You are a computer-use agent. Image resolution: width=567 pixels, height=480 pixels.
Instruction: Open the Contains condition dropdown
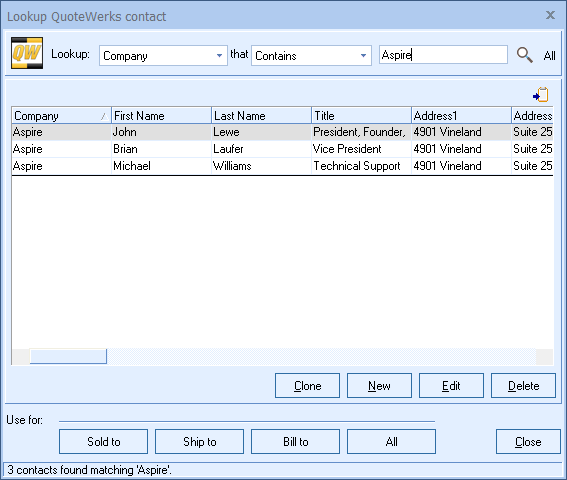click(x=363, y=56)
